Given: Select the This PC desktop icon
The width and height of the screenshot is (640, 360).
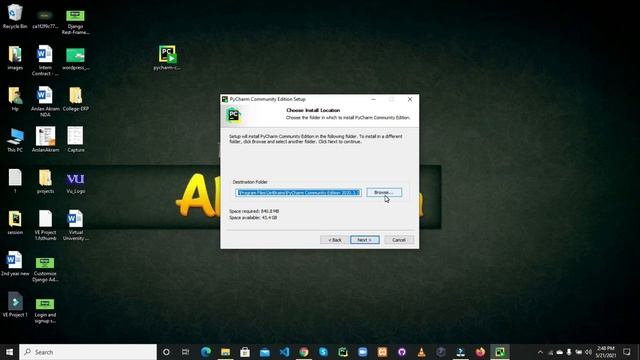Looking at the screenshot, I should pos(15,140).
